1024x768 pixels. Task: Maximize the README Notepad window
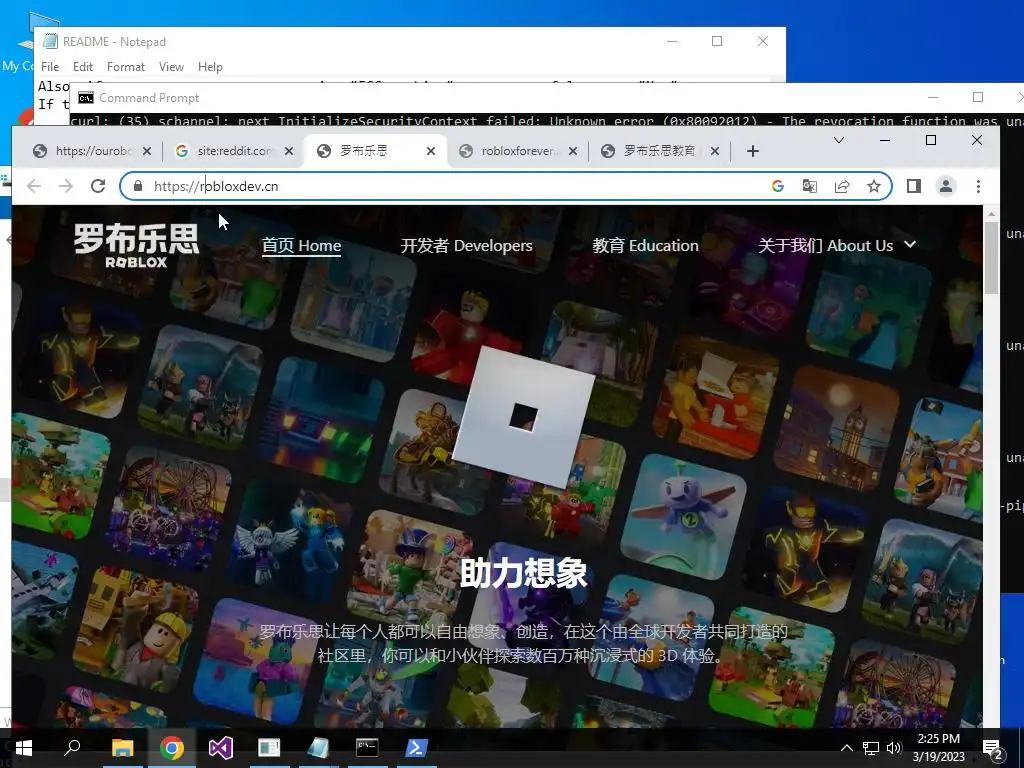pos(717,41)
